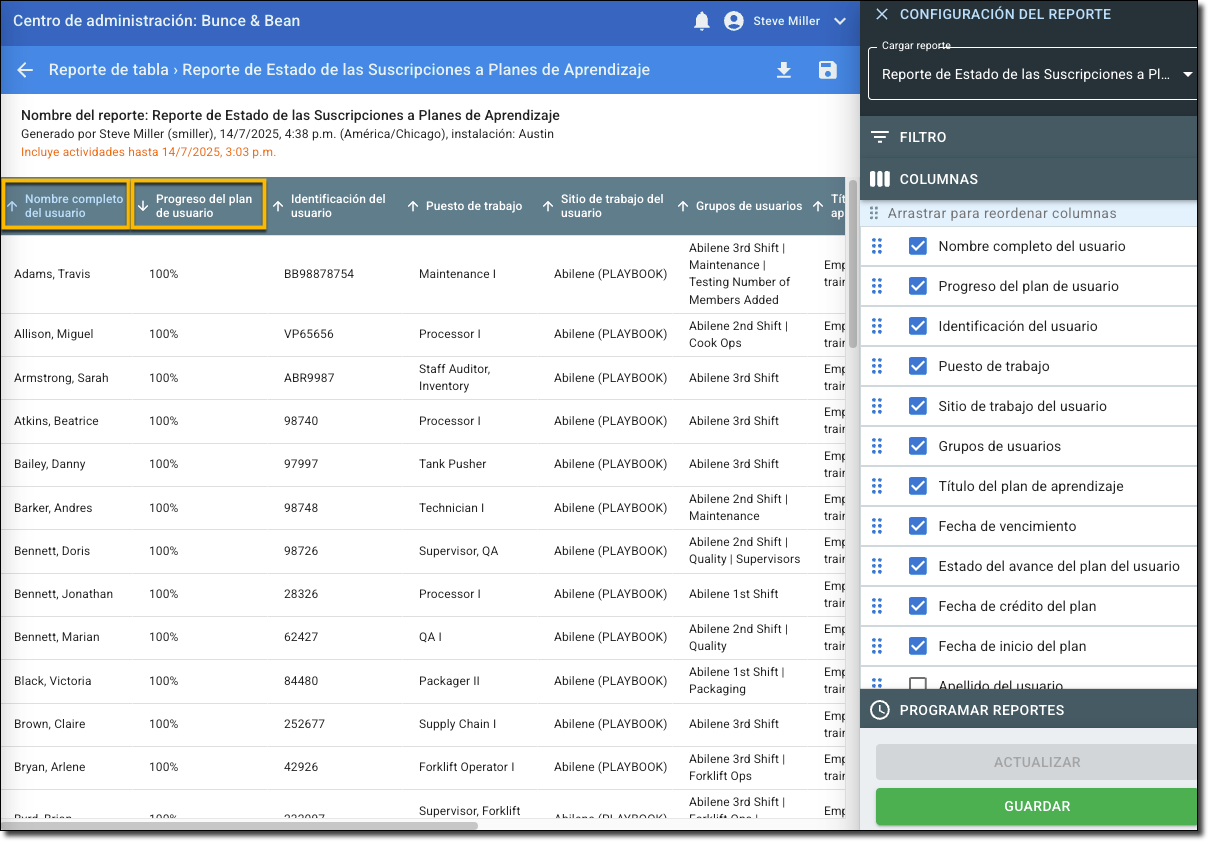Screen dimensions: 1208x841
Task: Click the back arrow next to Reporte de tabla
Action: [x=25, y=70]
